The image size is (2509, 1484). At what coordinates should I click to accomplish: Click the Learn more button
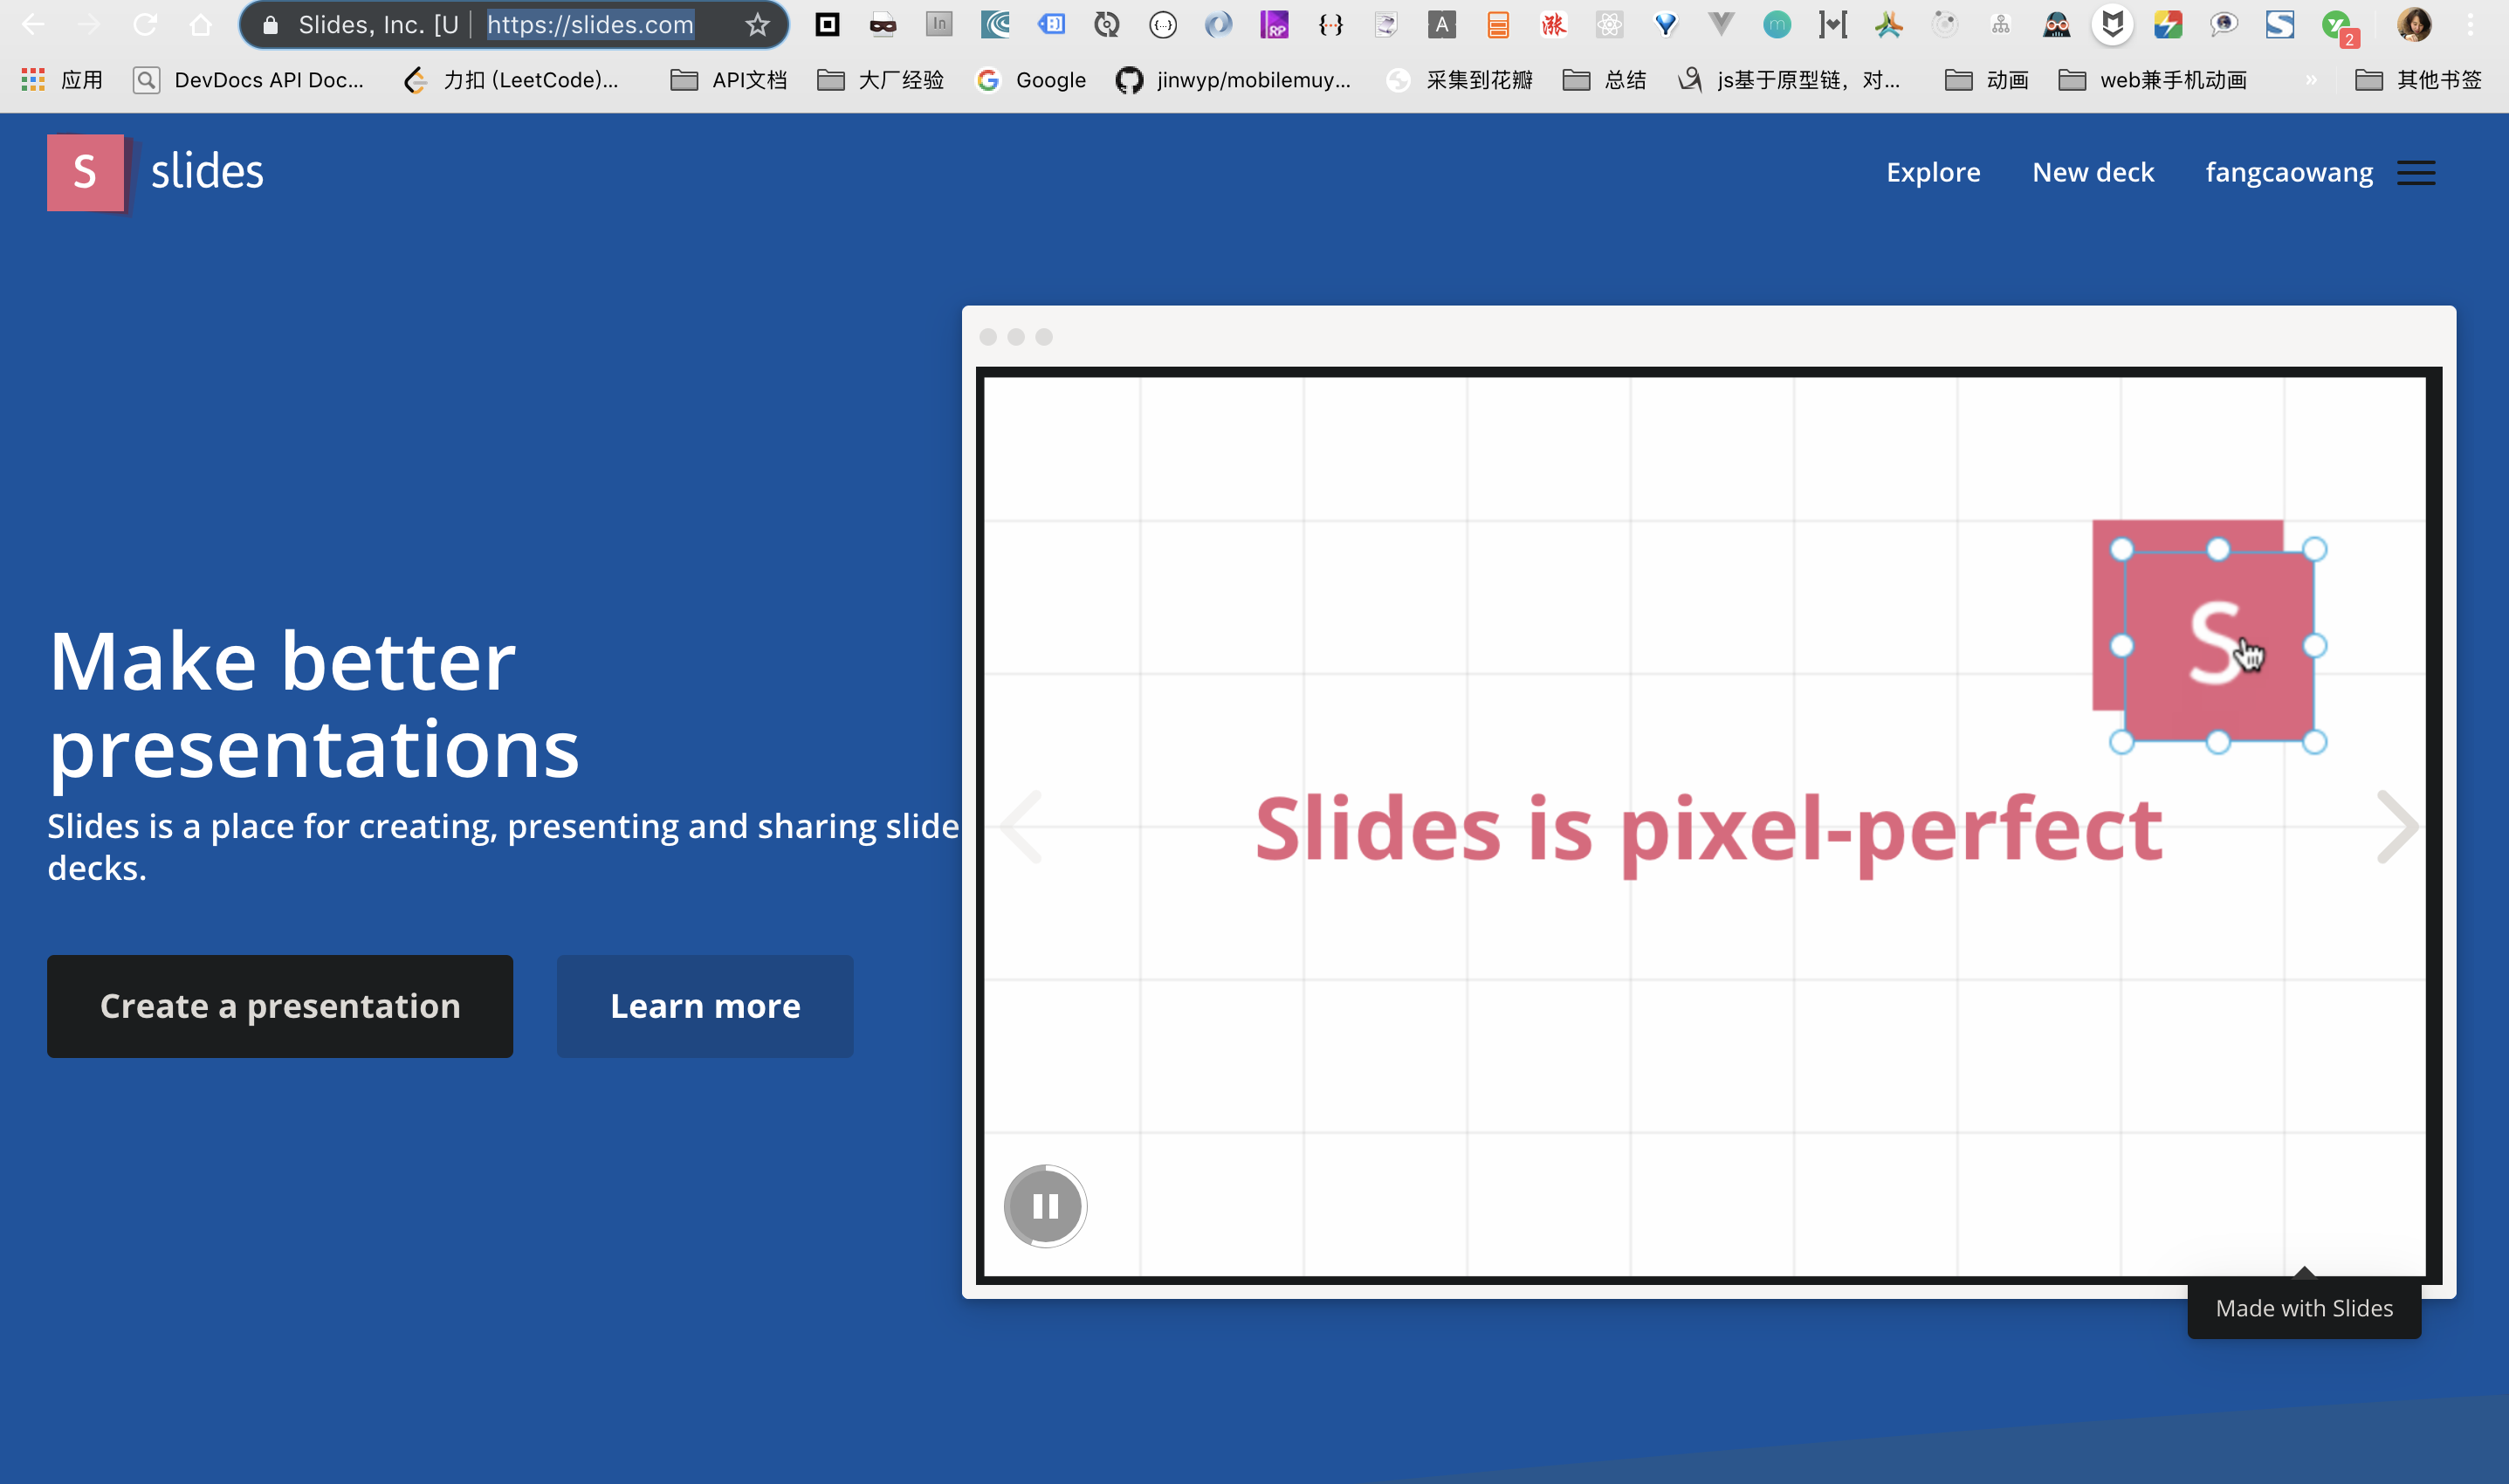(x=705, y=1006)
